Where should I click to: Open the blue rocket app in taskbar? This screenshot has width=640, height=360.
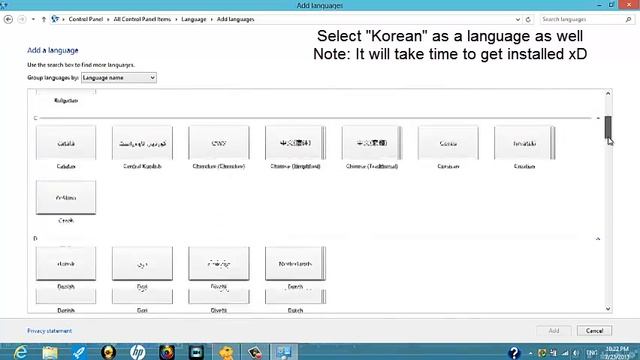tap(79, 352)
